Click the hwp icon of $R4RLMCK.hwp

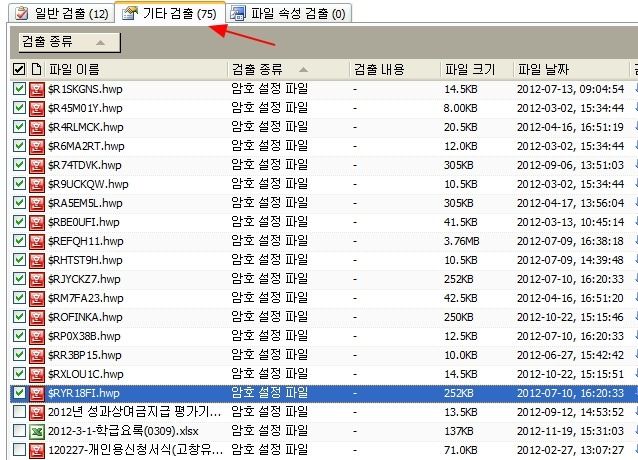(37, 127)
